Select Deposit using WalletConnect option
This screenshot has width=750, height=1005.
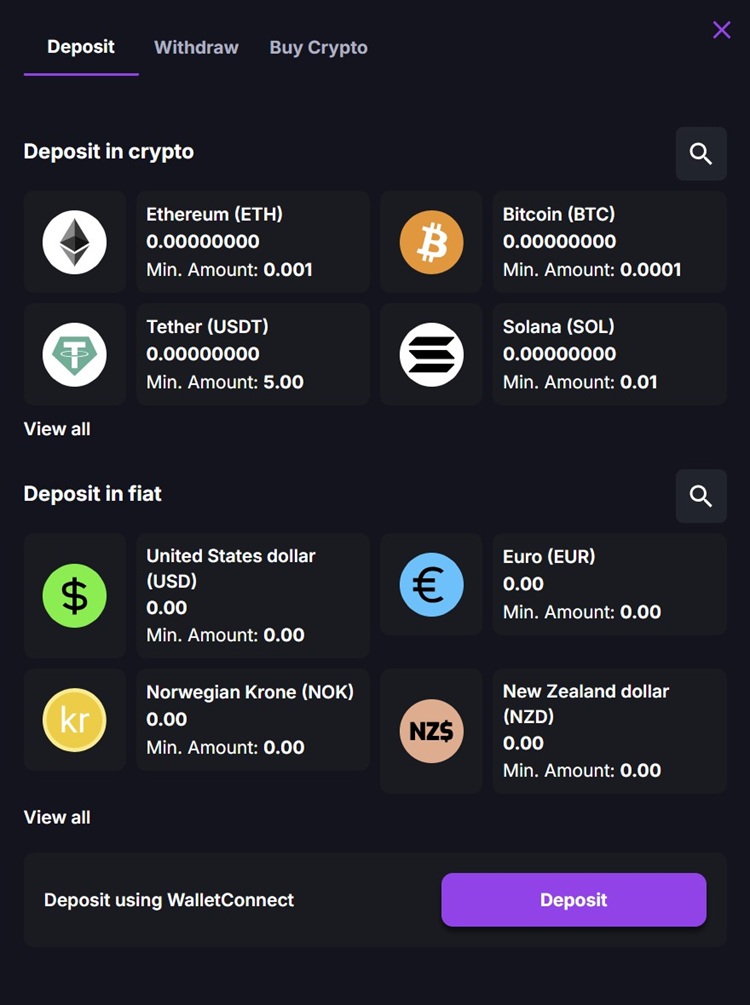coord(168,899)
